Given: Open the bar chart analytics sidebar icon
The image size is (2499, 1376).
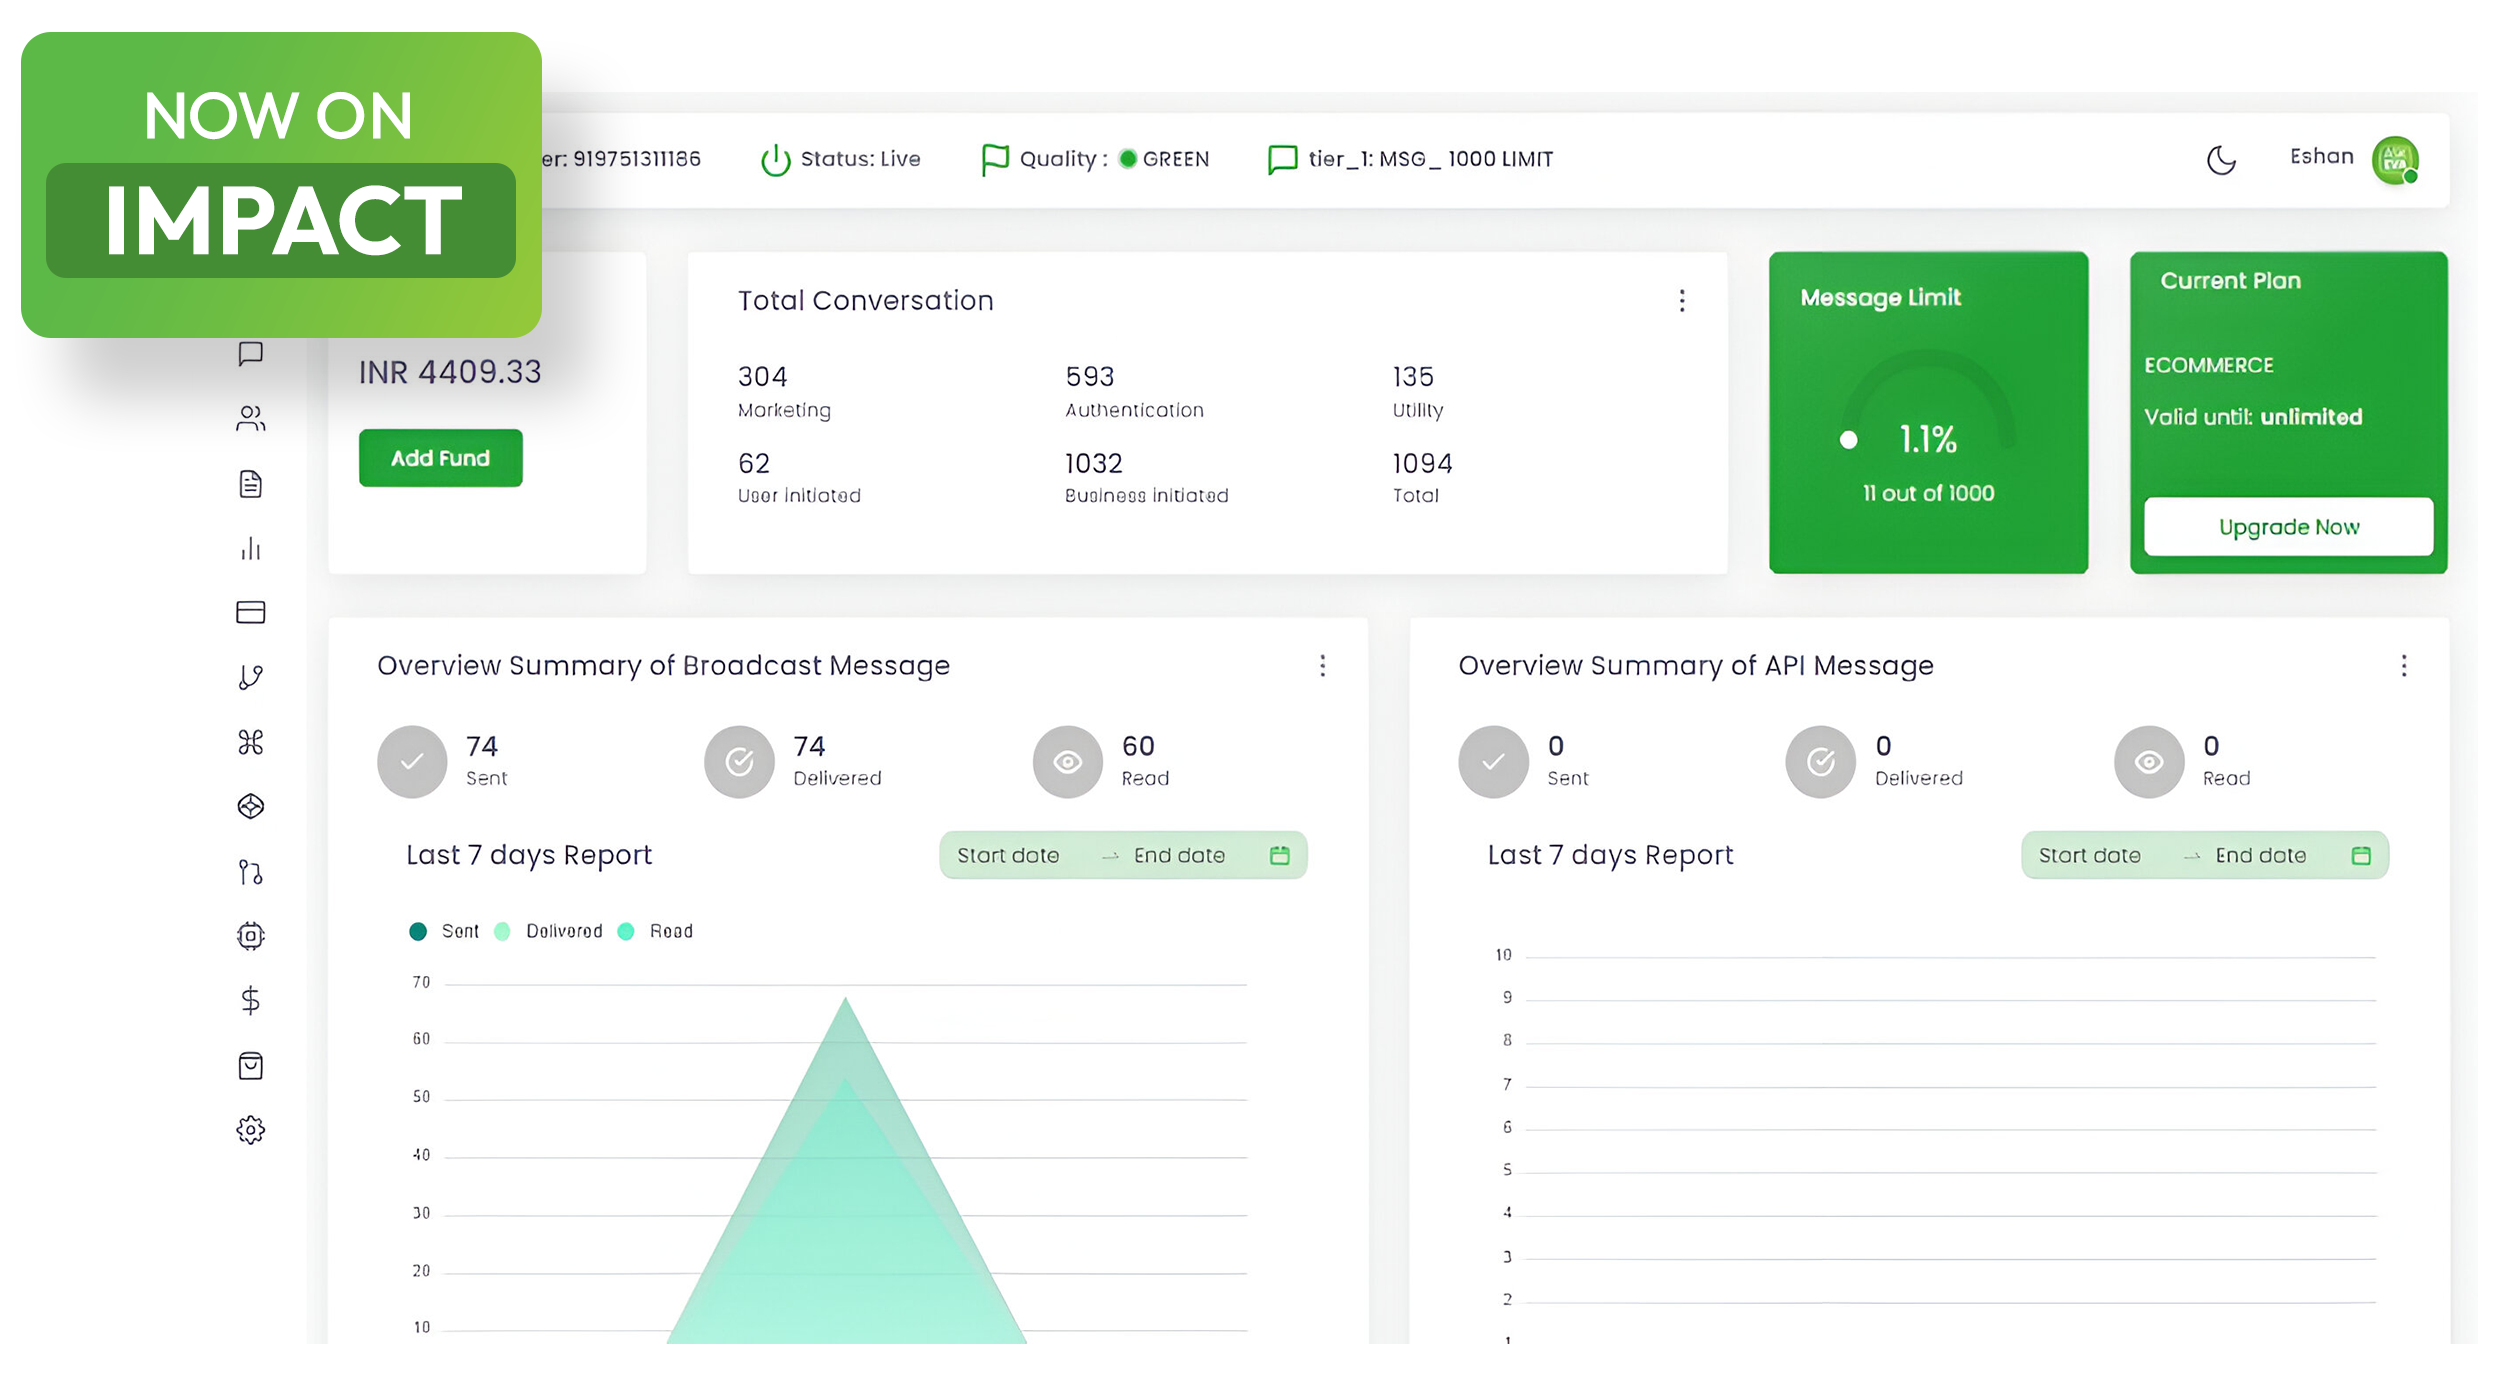Looking at the screenshot, I should coord(250,548).
